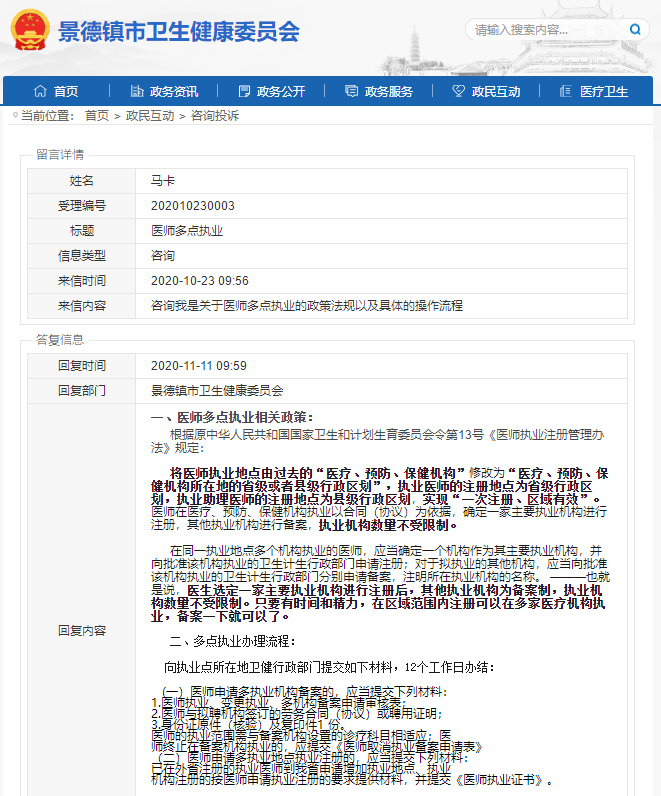The height and width of the screenshot is (796, 661).
Task: Go to the 政务公开 section
Action: point(281,91)
